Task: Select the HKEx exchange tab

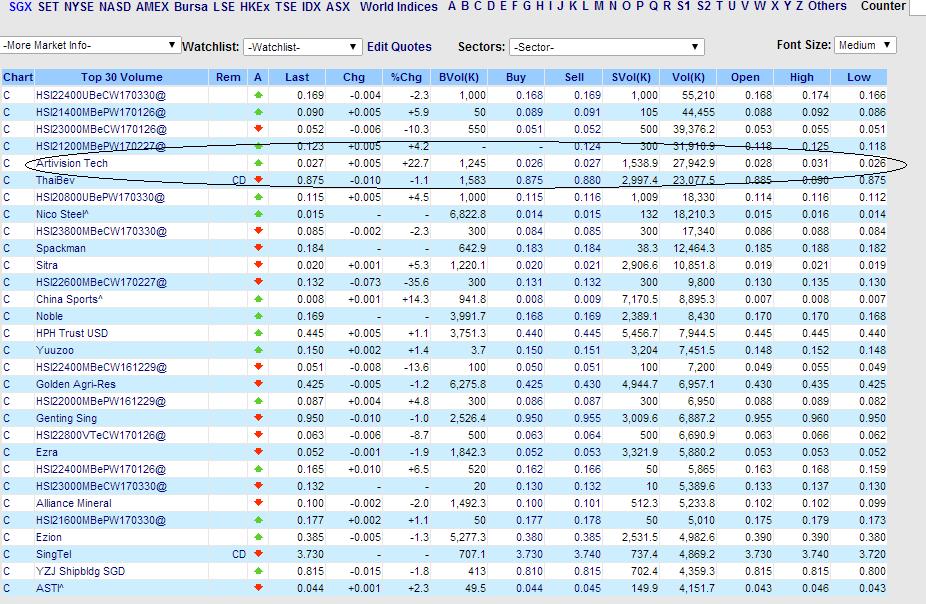Action: click(x=255, y=6)
